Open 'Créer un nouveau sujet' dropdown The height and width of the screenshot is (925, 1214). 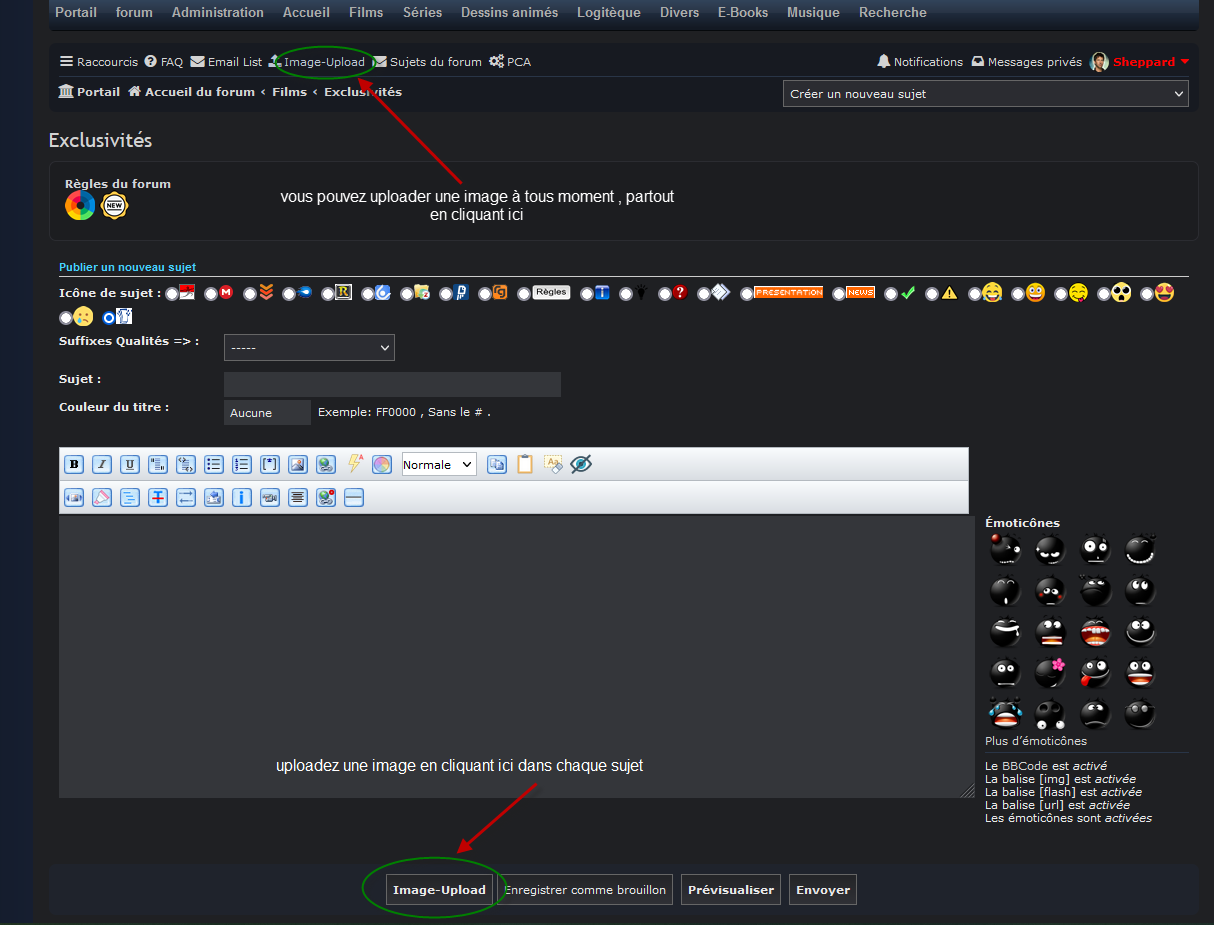[x=985, y=94]
